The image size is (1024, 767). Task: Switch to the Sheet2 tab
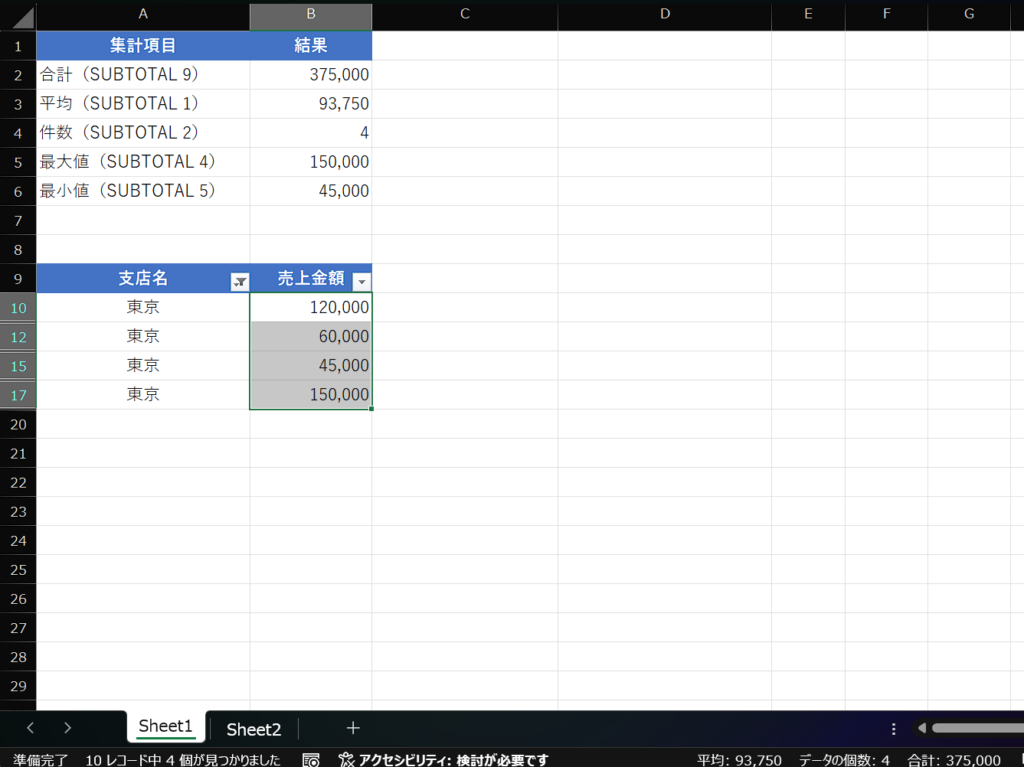253,729
